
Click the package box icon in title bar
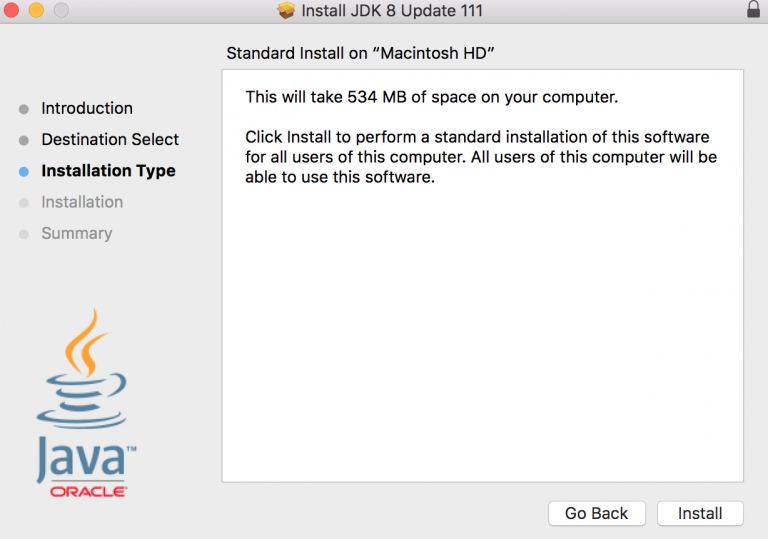[x=287, y=10]
